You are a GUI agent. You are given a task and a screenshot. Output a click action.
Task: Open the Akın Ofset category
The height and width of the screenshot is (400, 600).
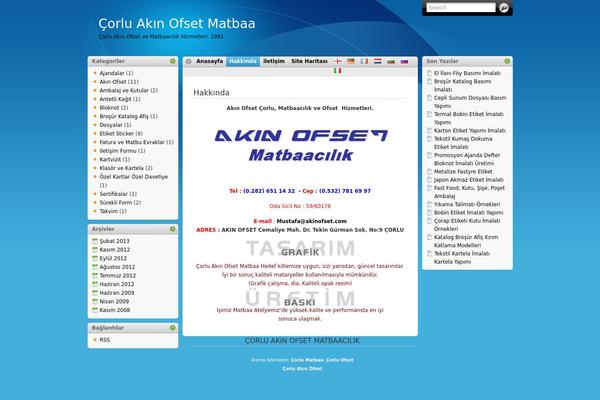(x=113, y=82)
